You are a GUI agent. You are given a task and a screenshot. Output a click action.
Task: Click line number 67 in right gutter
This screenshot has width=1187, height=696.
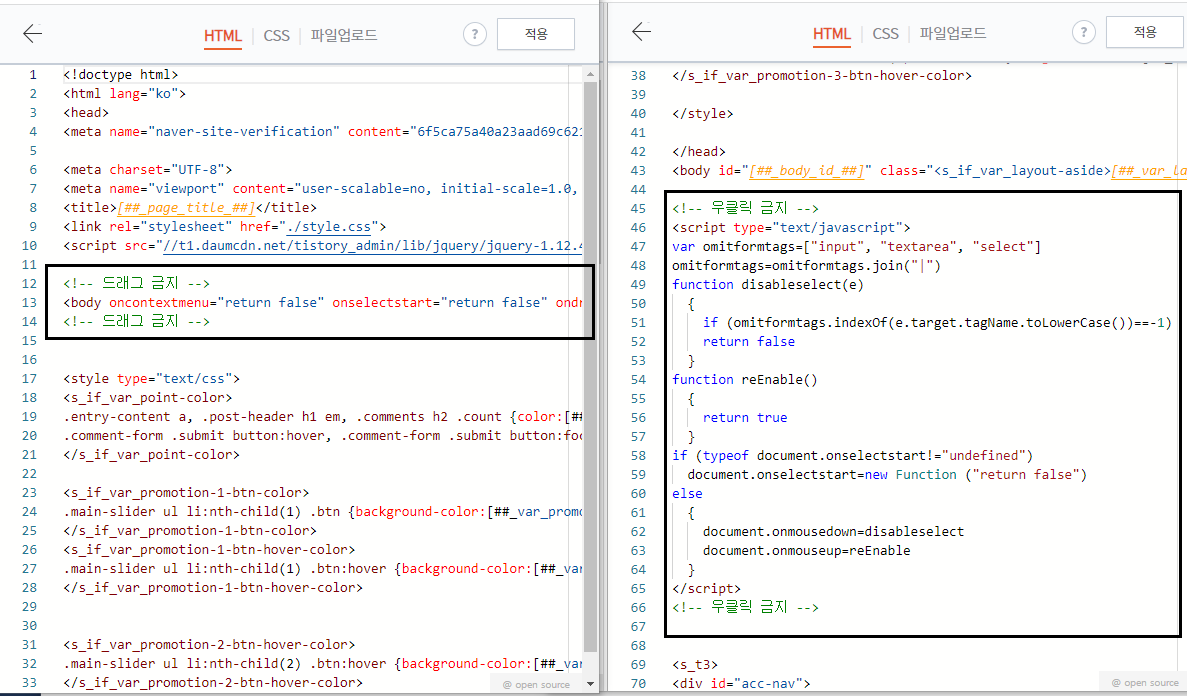pos(638,626)
